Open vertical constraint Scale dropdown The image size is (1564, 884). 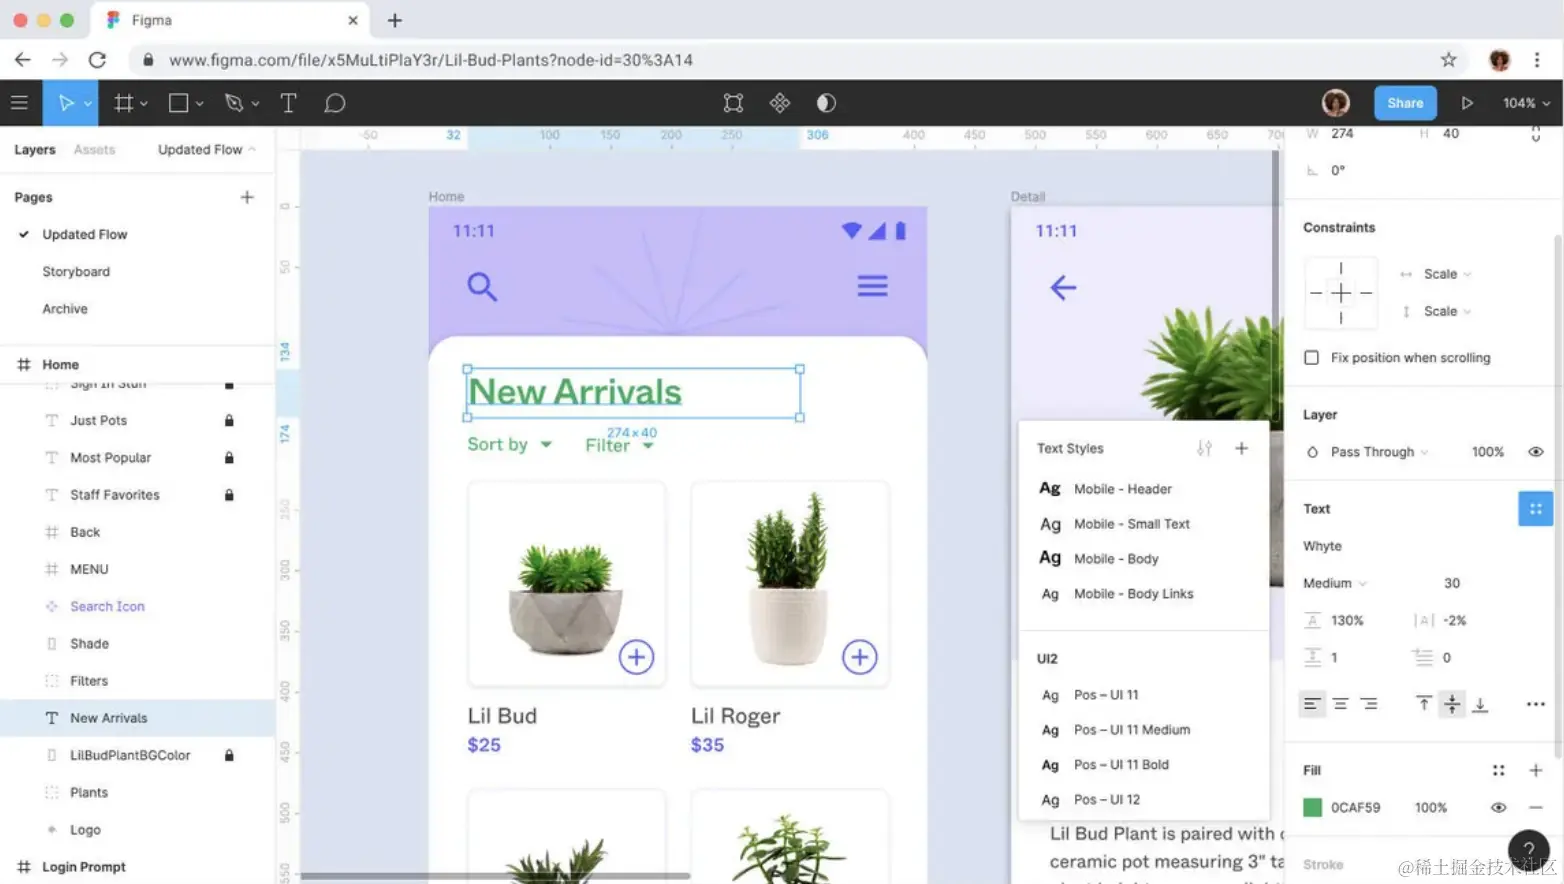pyautogui.click(x=1447, y=311)
